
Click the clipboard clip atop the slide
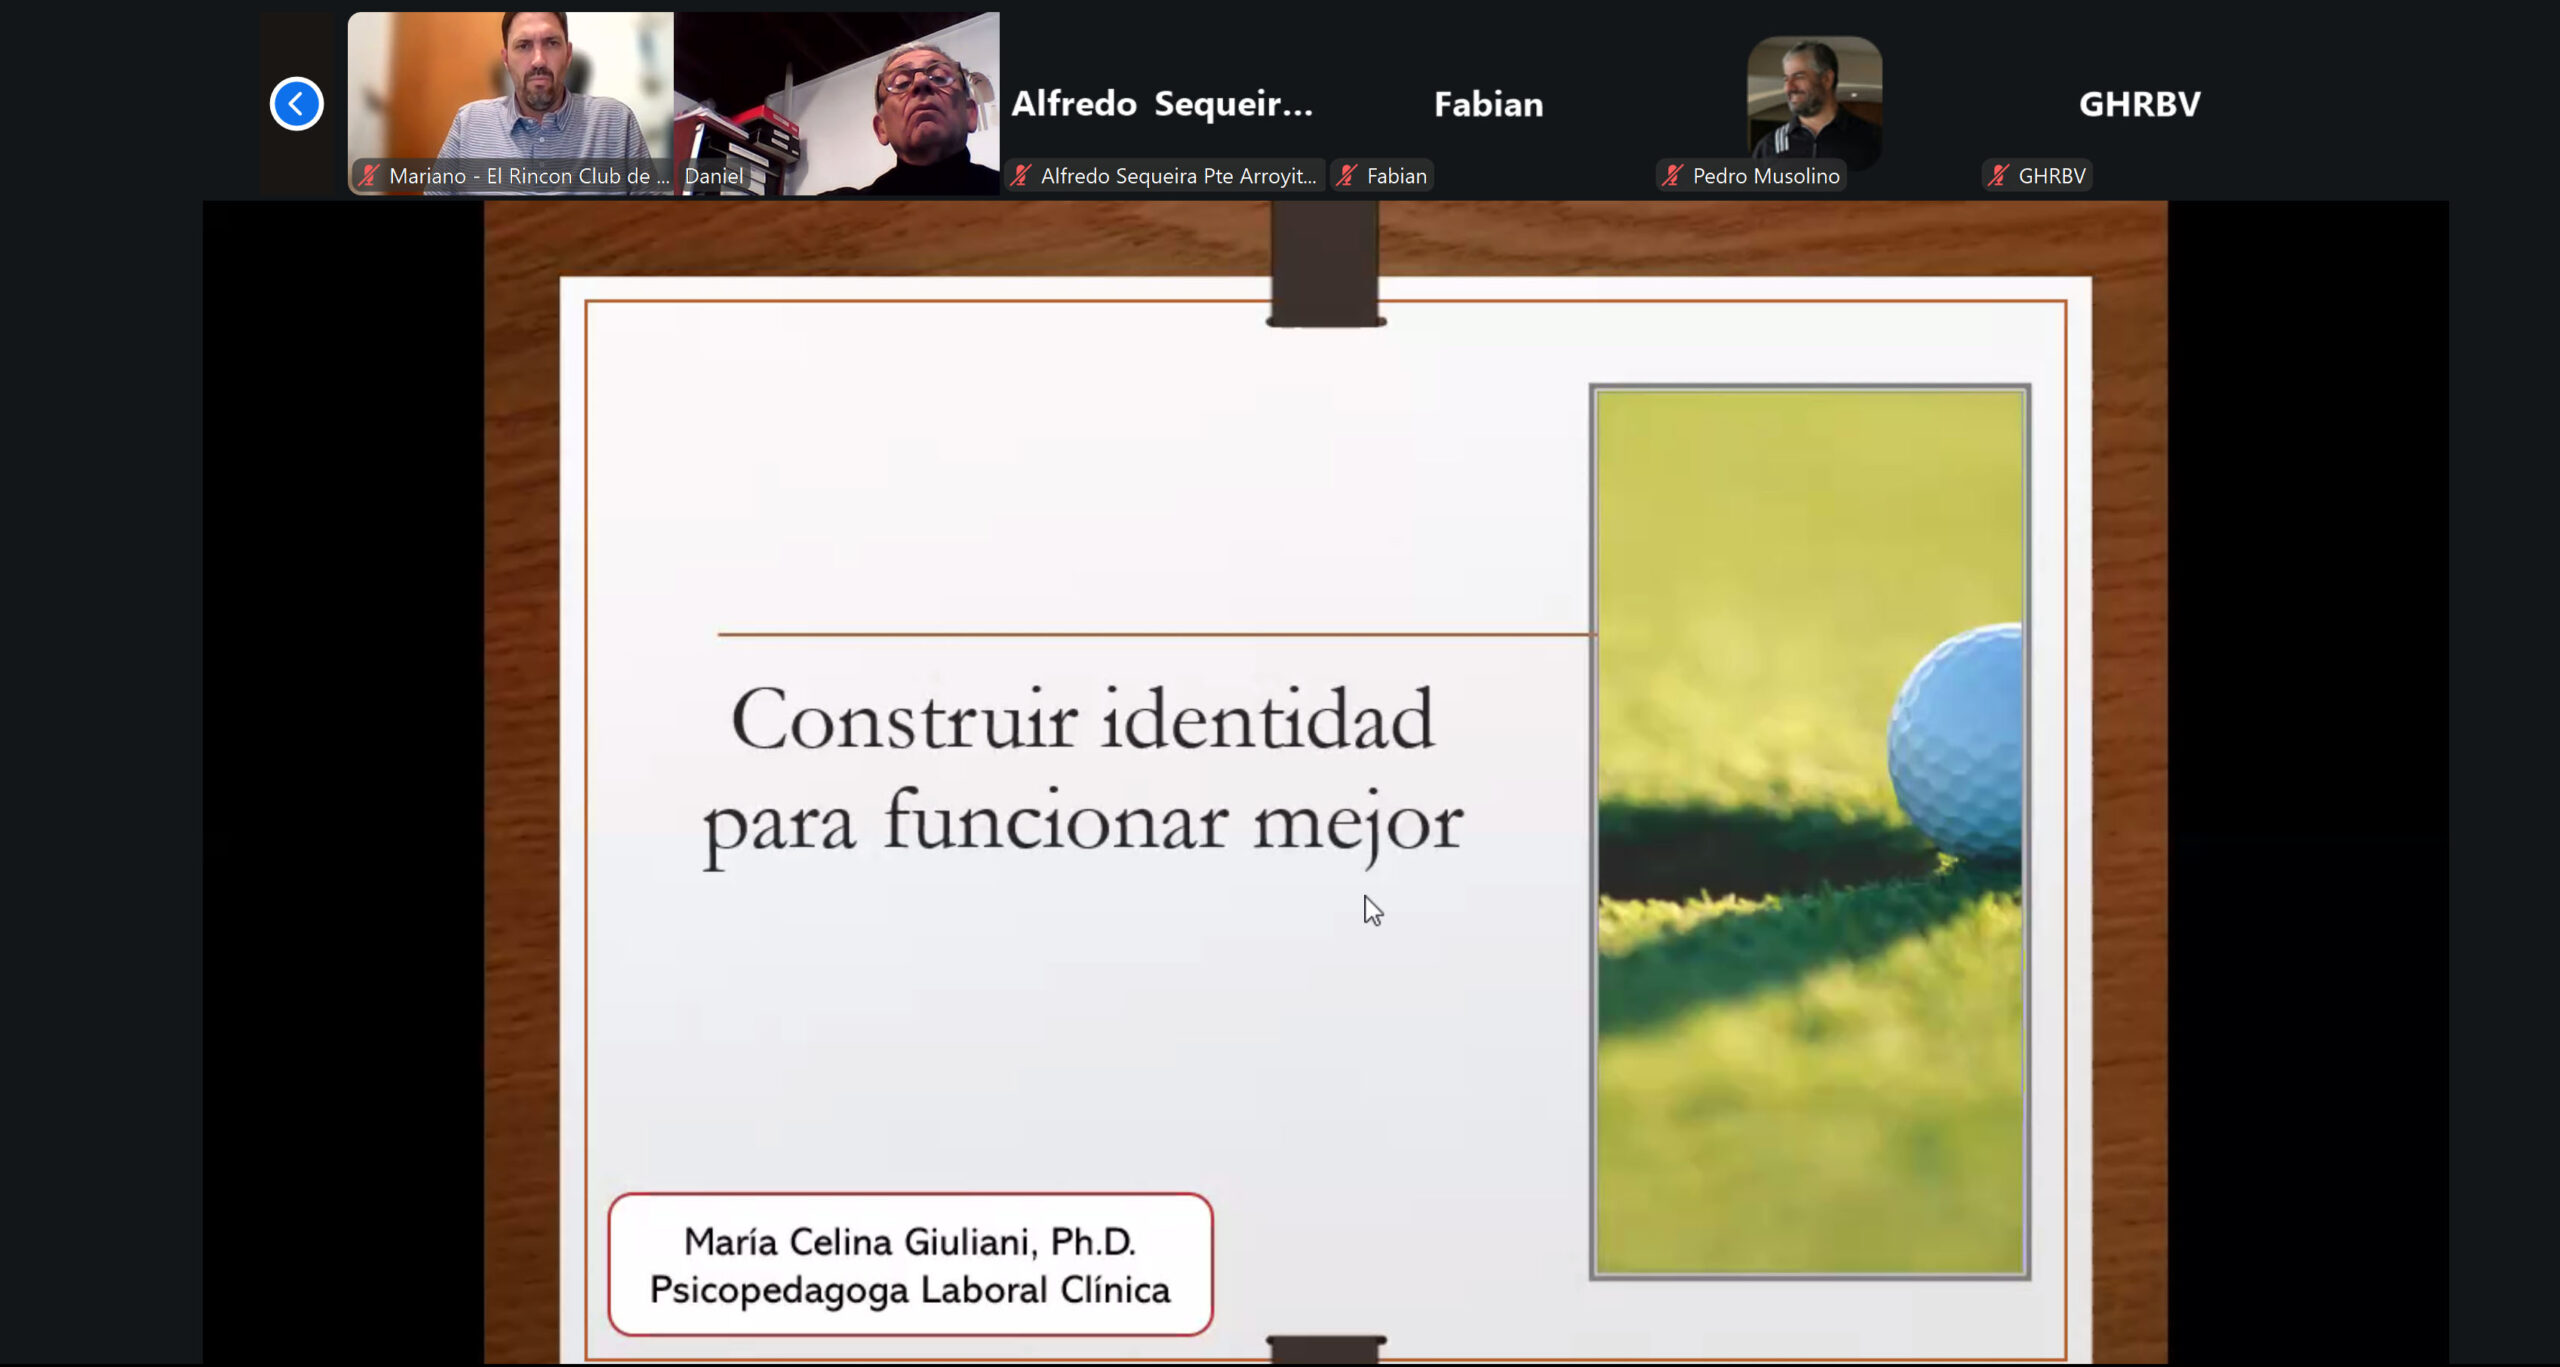click(x=1325, y=265)
